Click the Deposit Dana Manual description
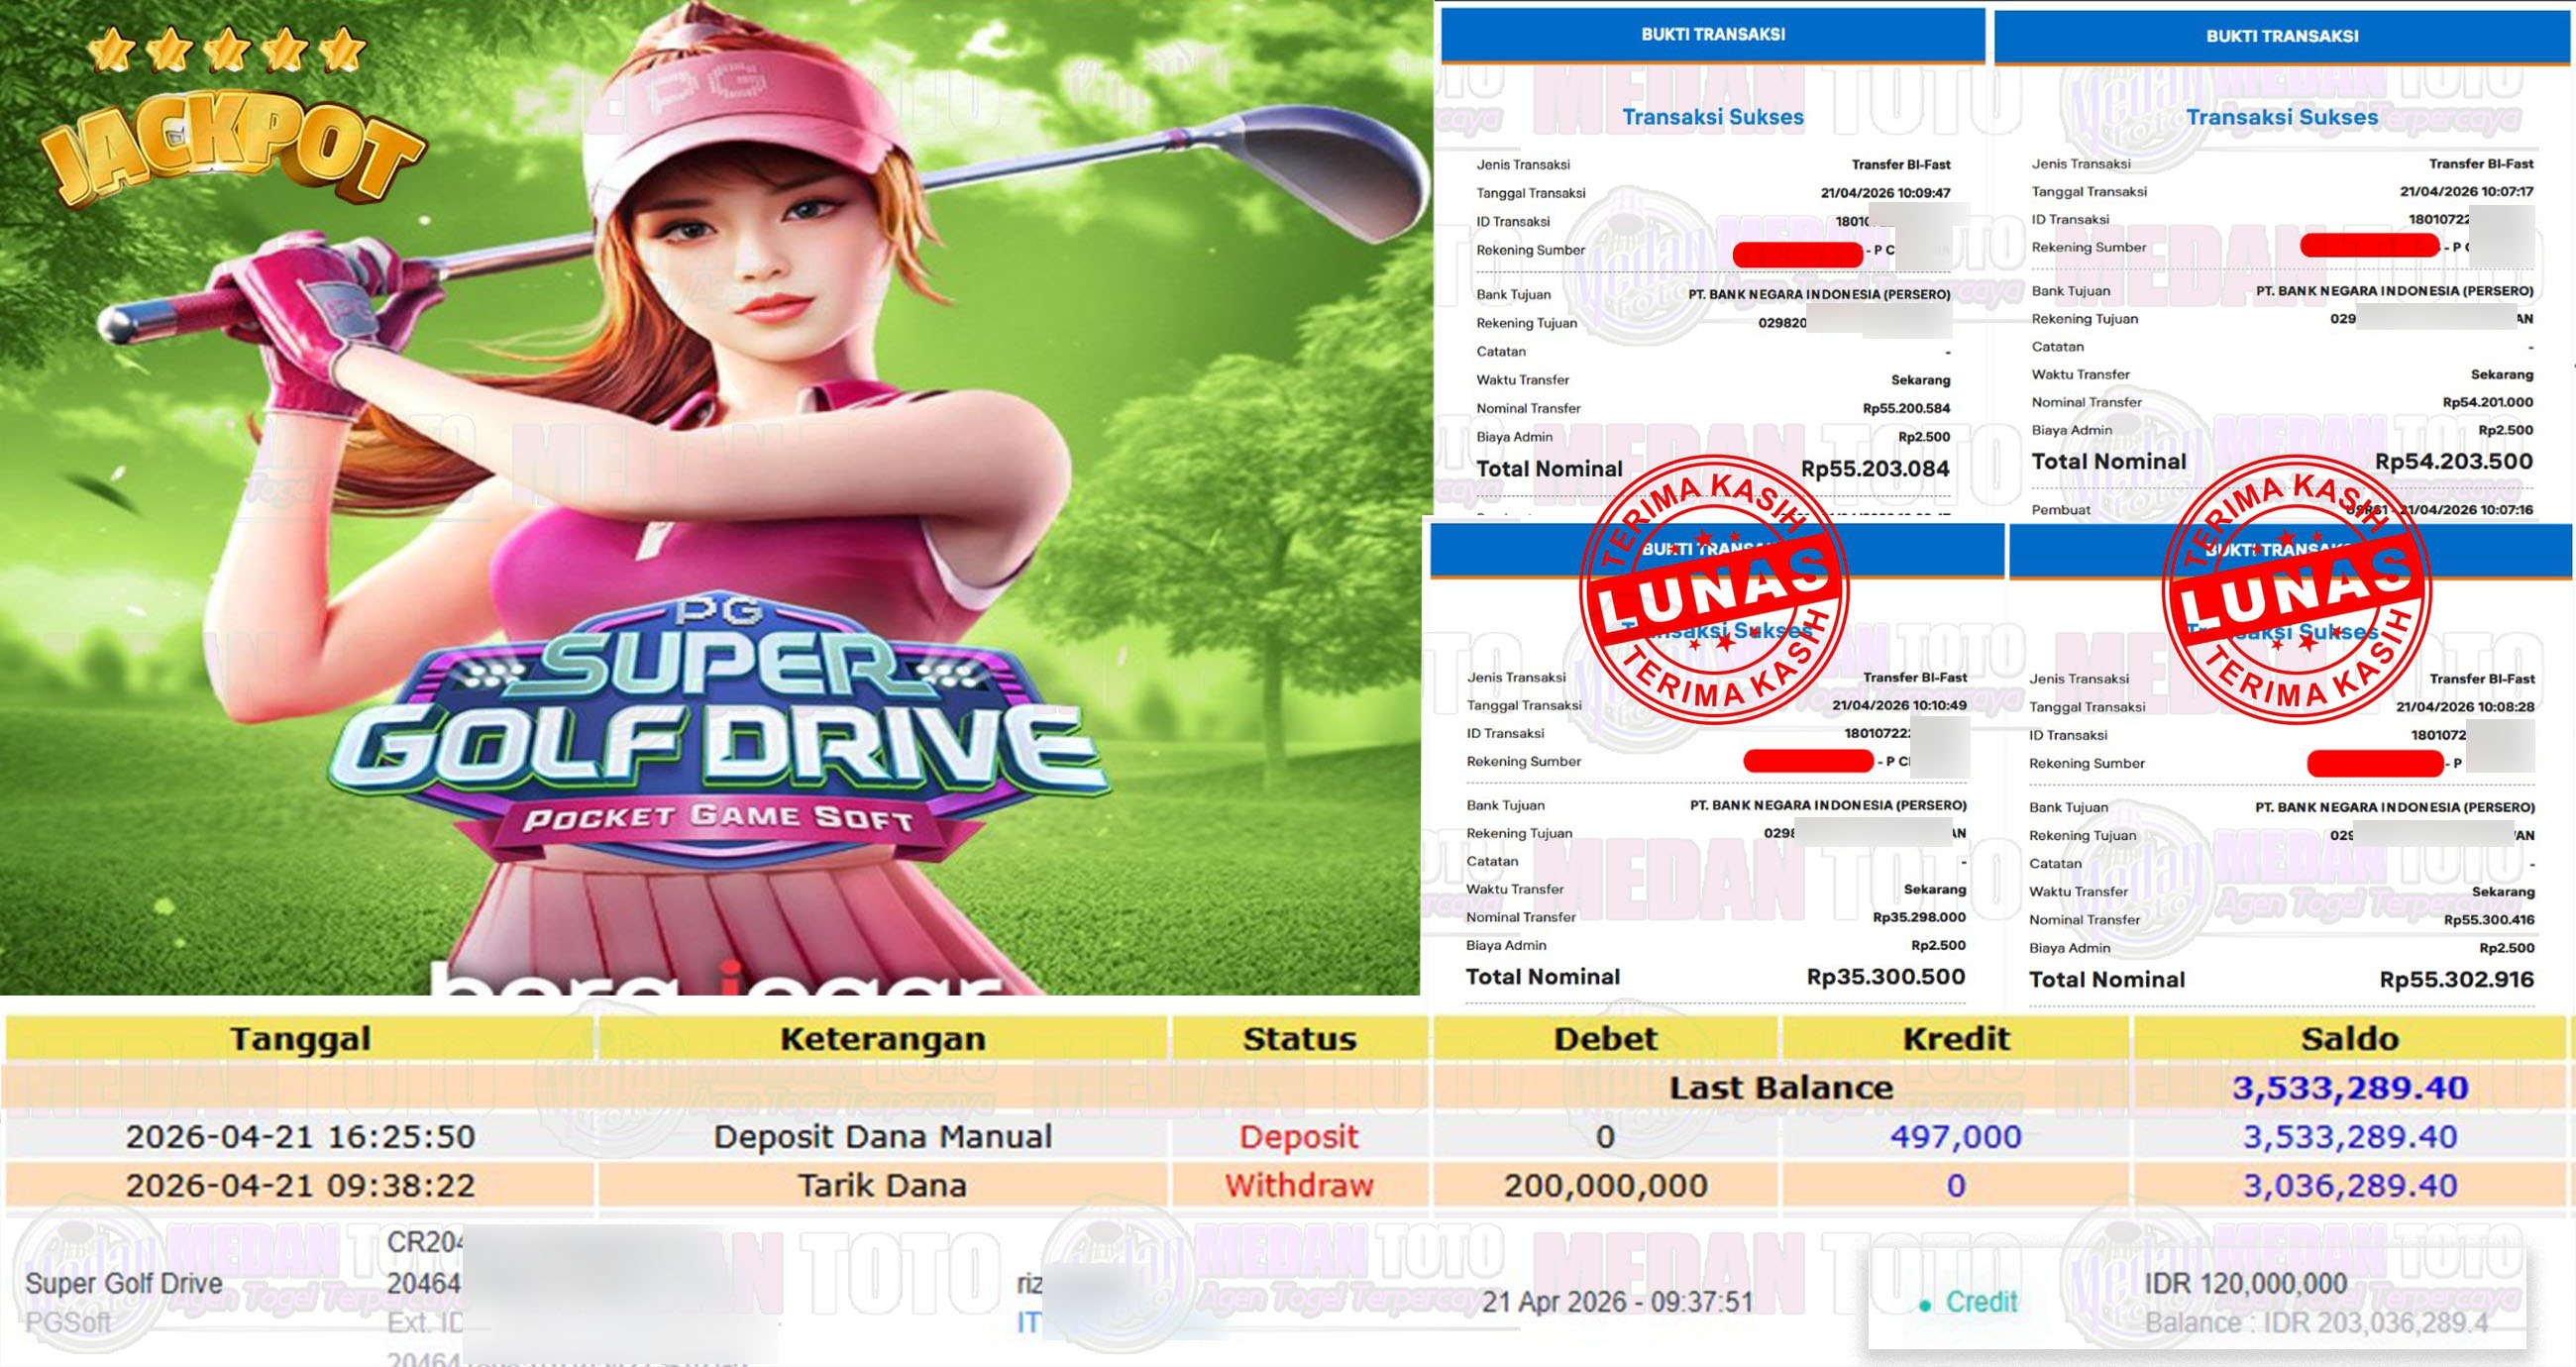This screenshot has width=2576, height=1367. point(882,1136)
